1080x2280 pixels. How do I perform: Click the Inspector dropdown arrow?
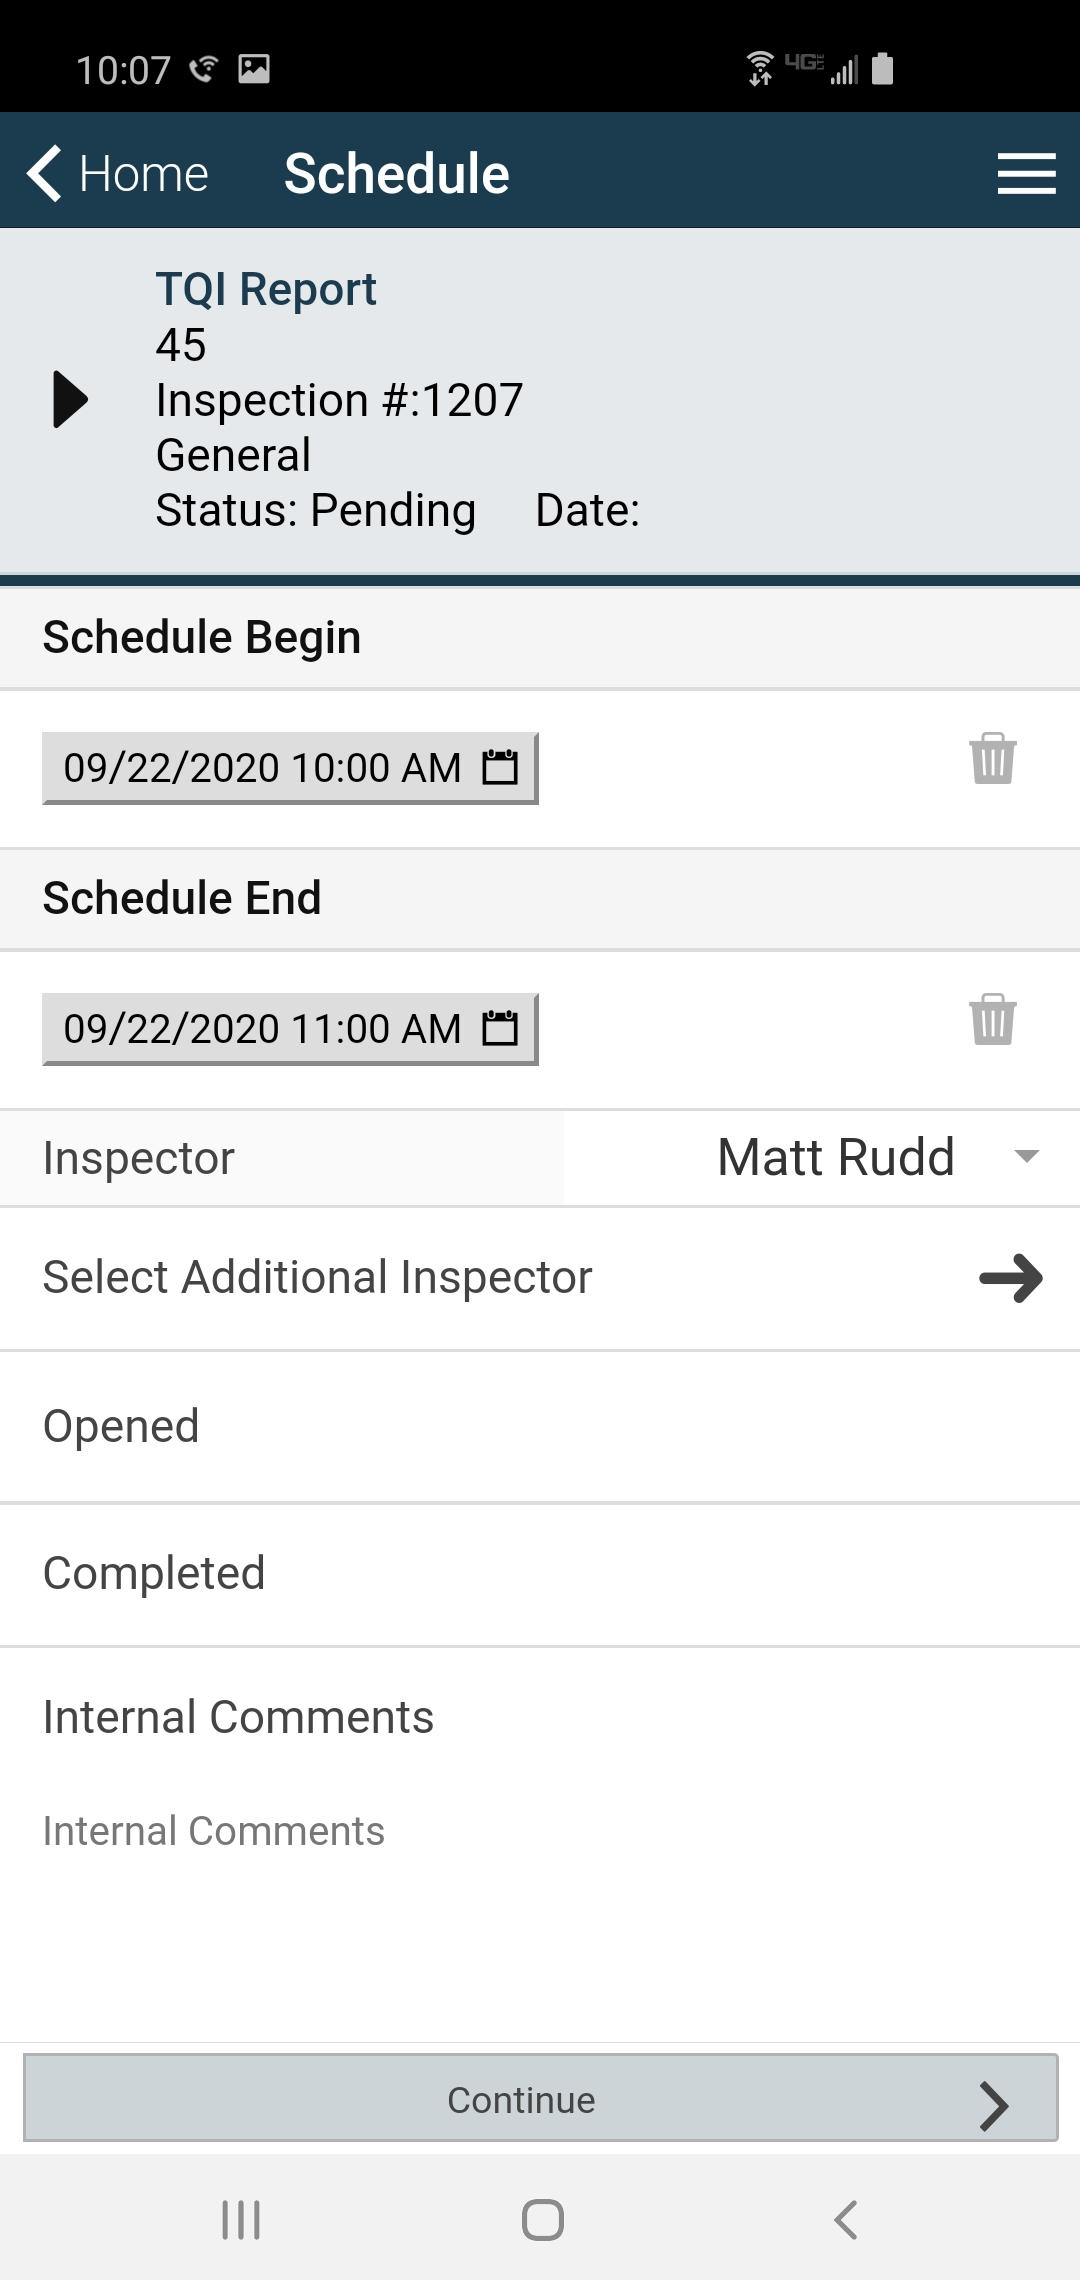1026,1157
